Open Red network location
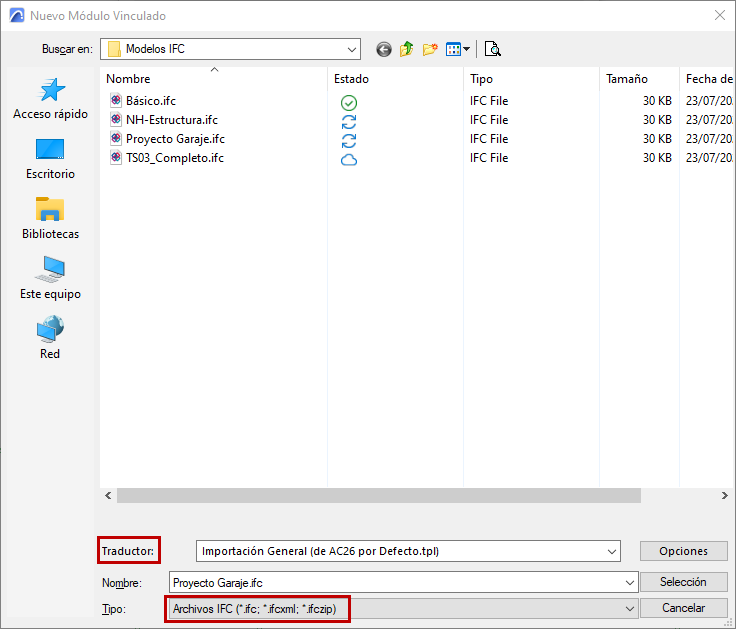Viewport: 736px width, 629px height. coord(50,338)
